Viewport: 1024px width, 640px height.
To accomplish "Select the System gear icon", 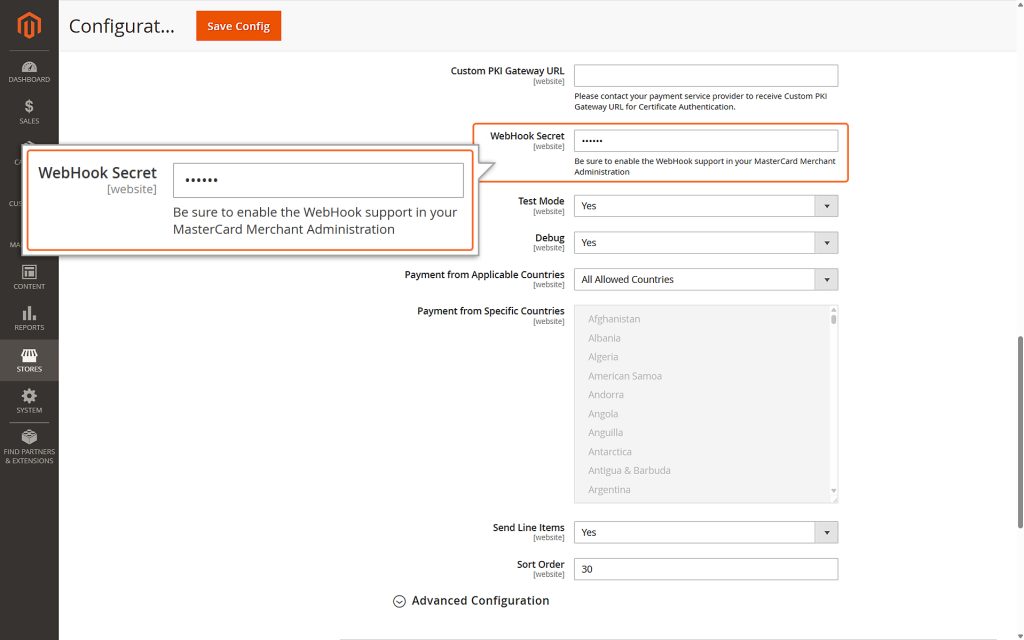I will click(29, 398).
